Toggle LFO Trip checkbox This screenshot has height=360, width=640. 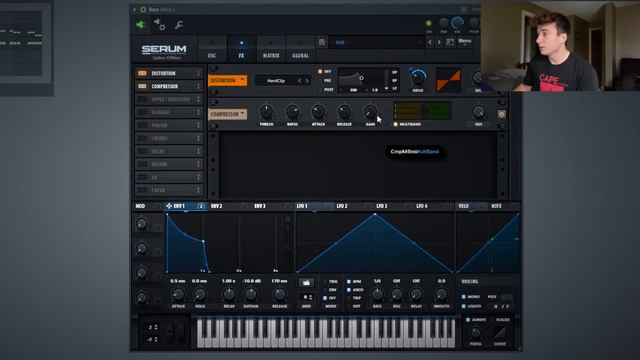coord(349,298)
